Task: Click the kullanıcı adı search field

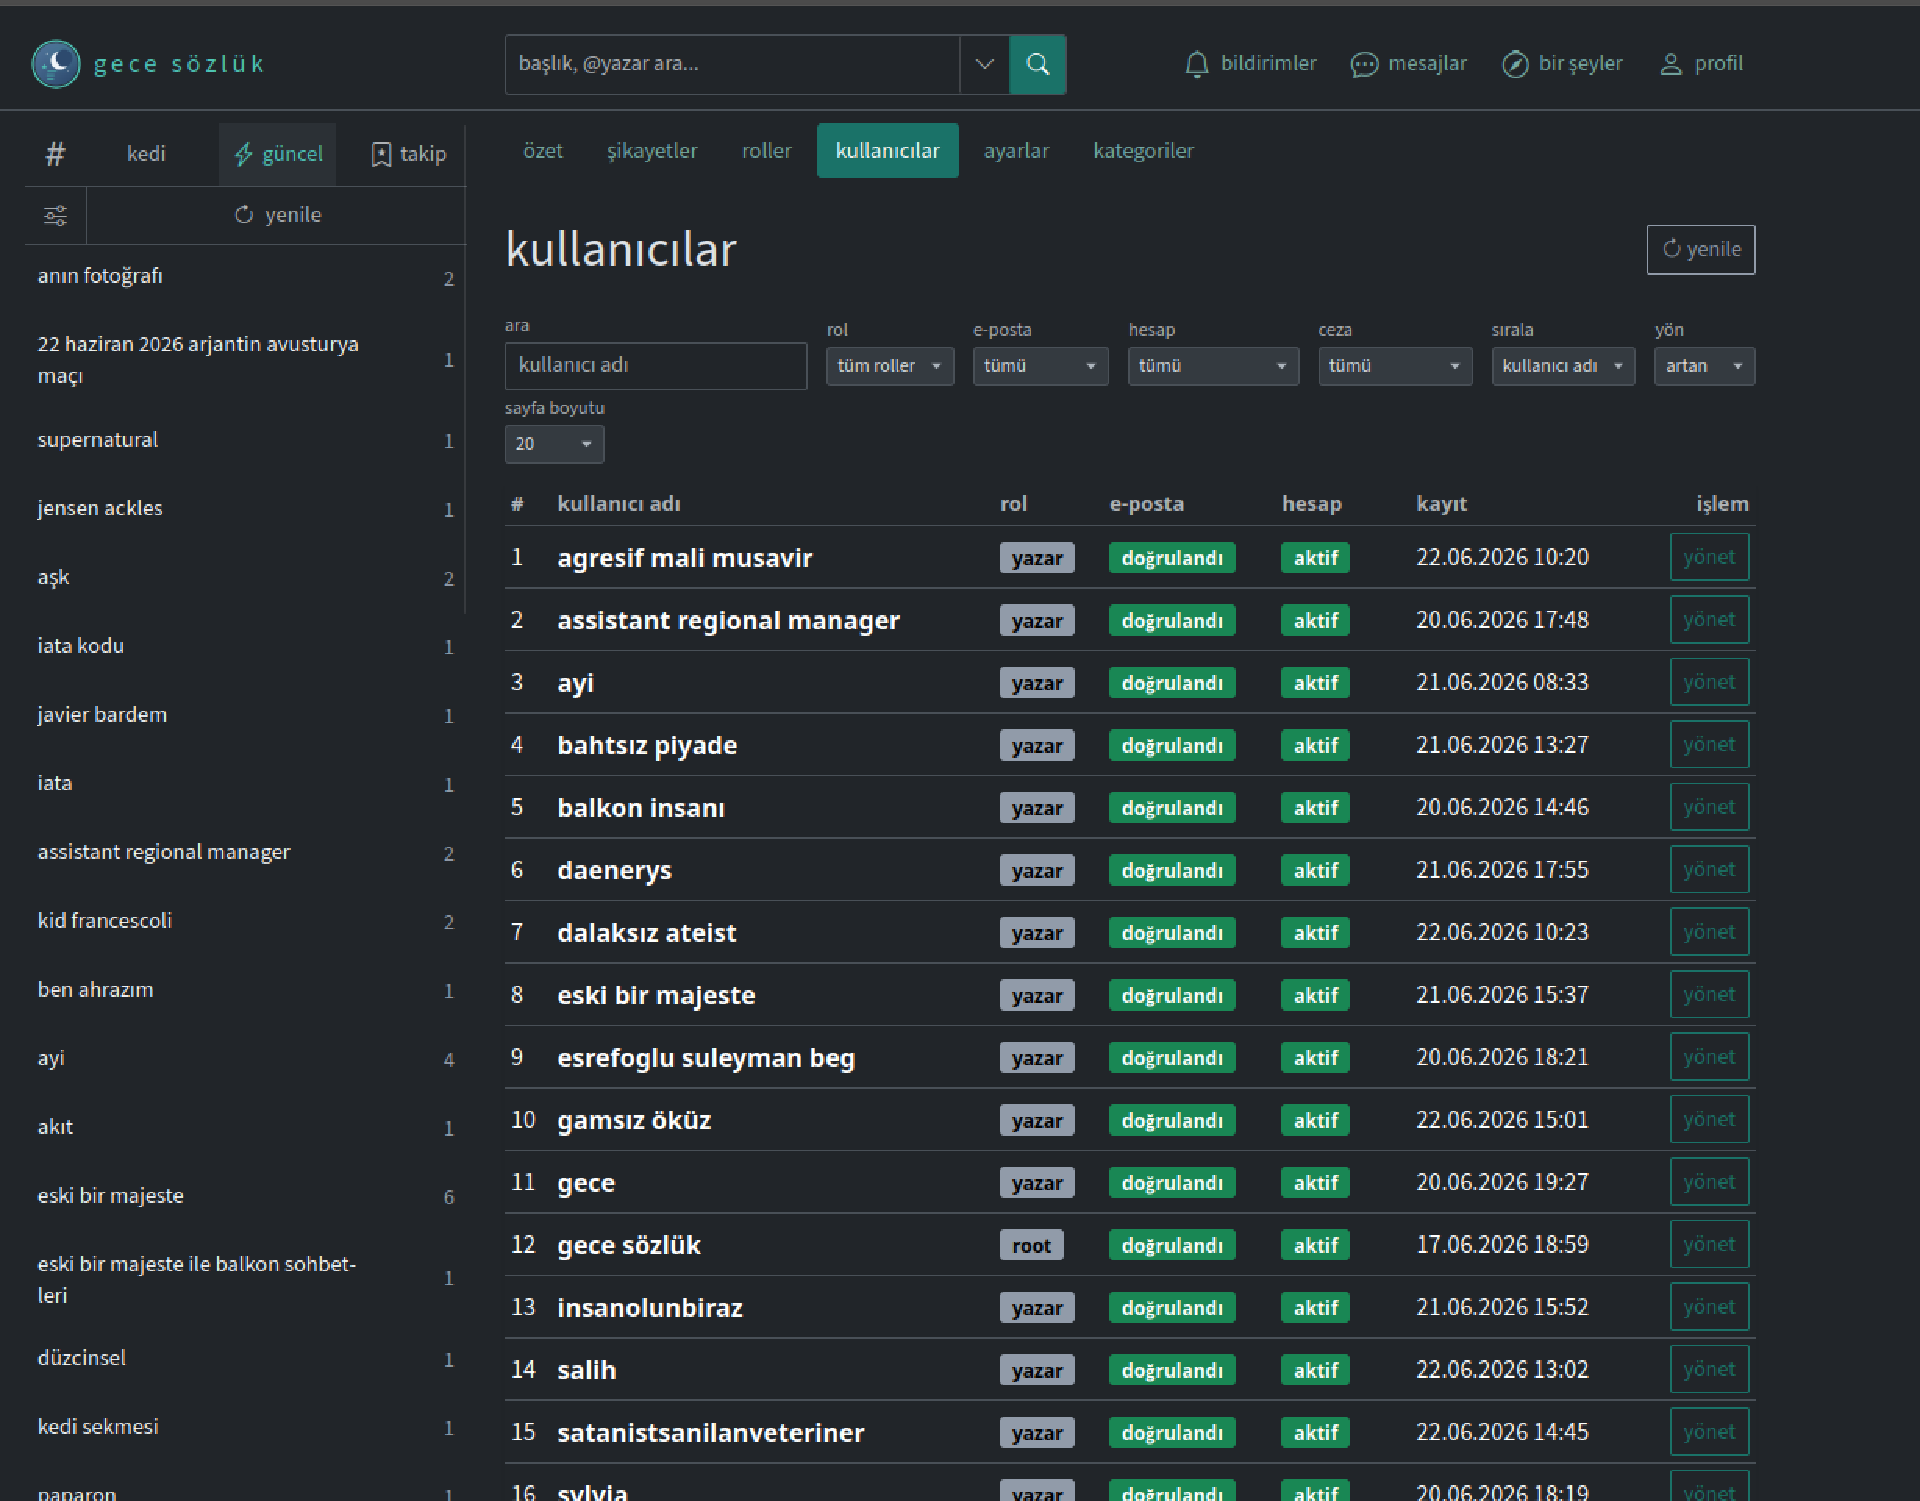Action: (656, 366)
